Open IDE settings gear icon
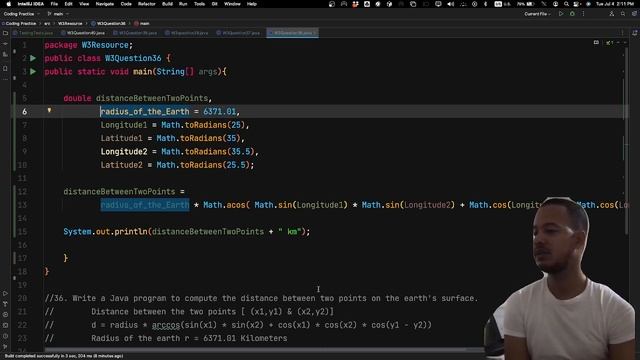Viewport: 640px width, 360px height. coord(634,14)
